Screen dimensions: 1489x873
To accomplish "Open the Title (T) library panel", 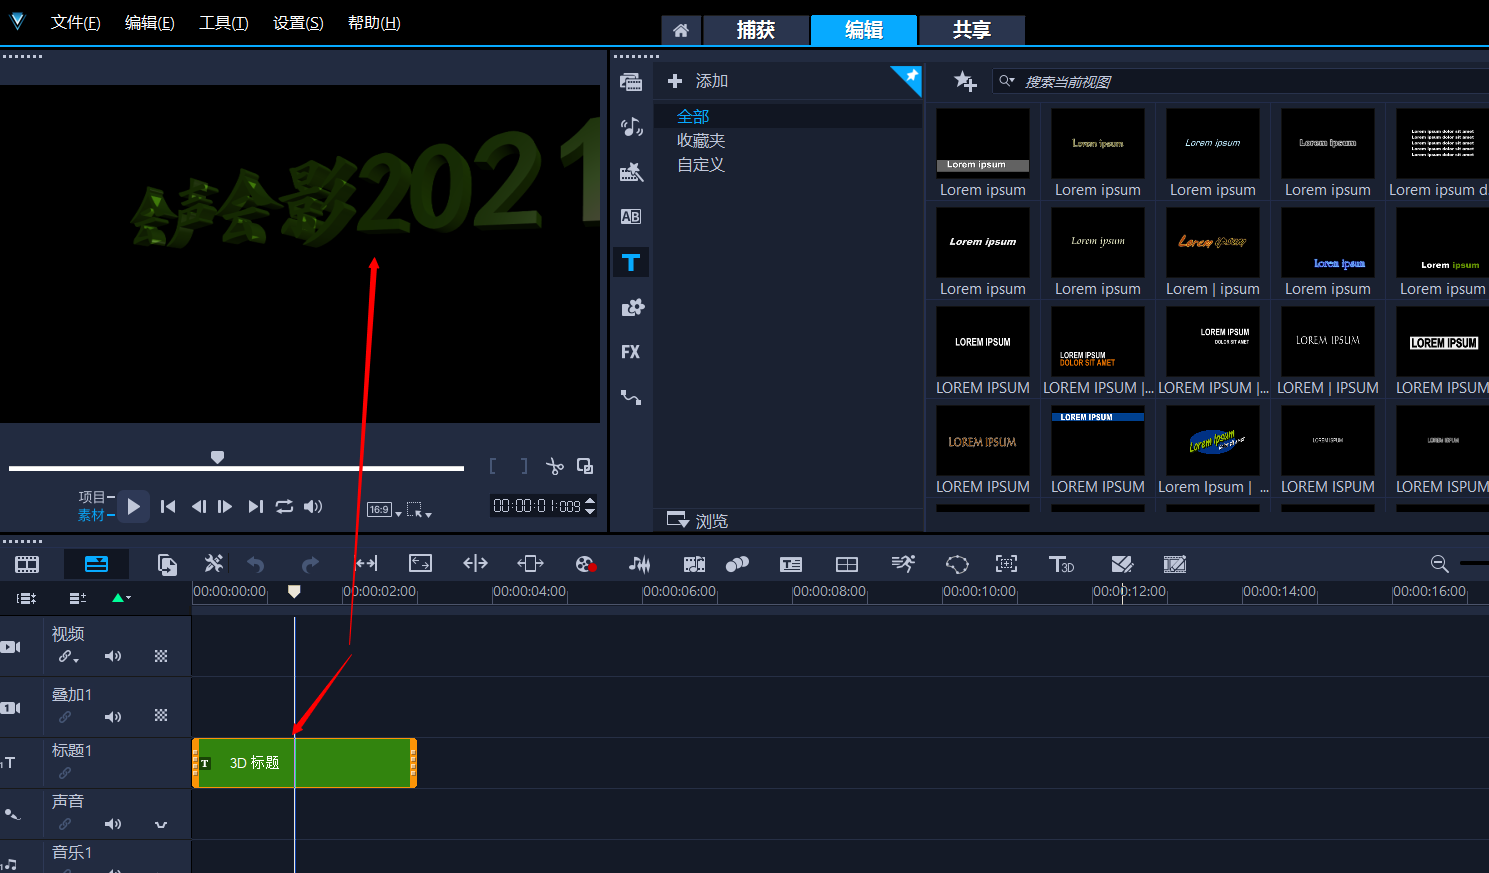I will (631, 262).
